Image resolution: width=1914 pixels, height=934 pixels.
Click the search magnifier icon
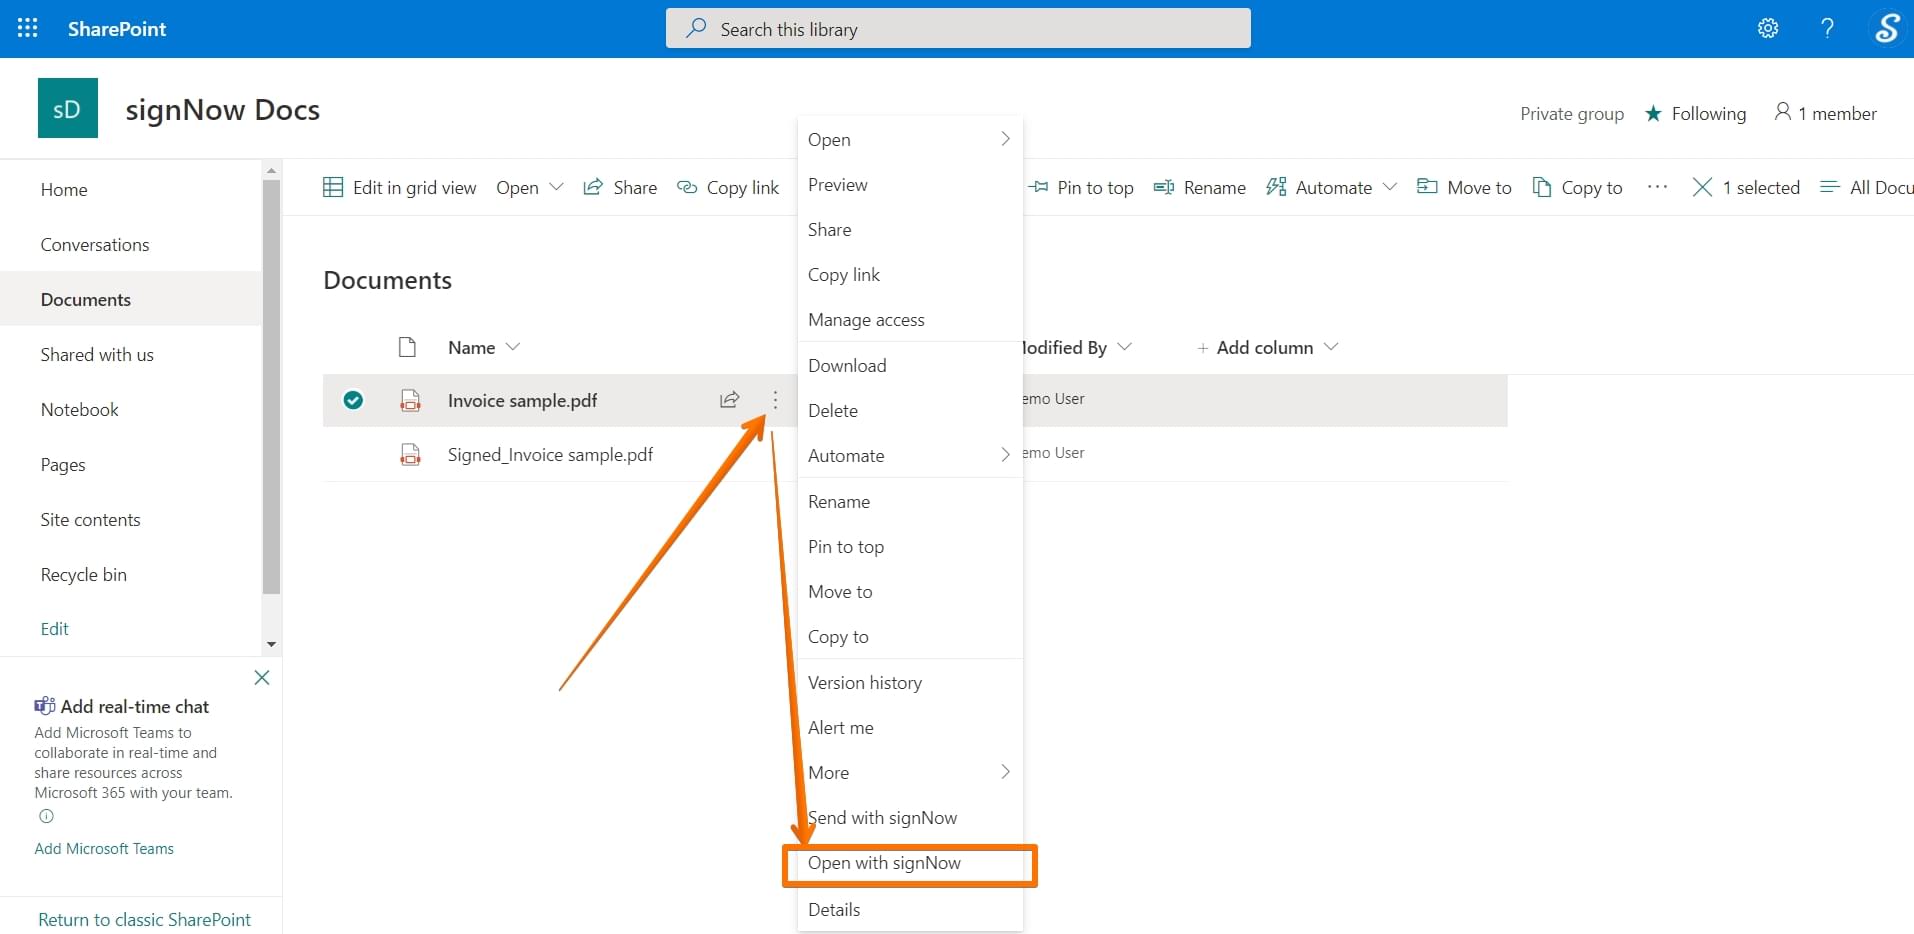coord(696,28)
